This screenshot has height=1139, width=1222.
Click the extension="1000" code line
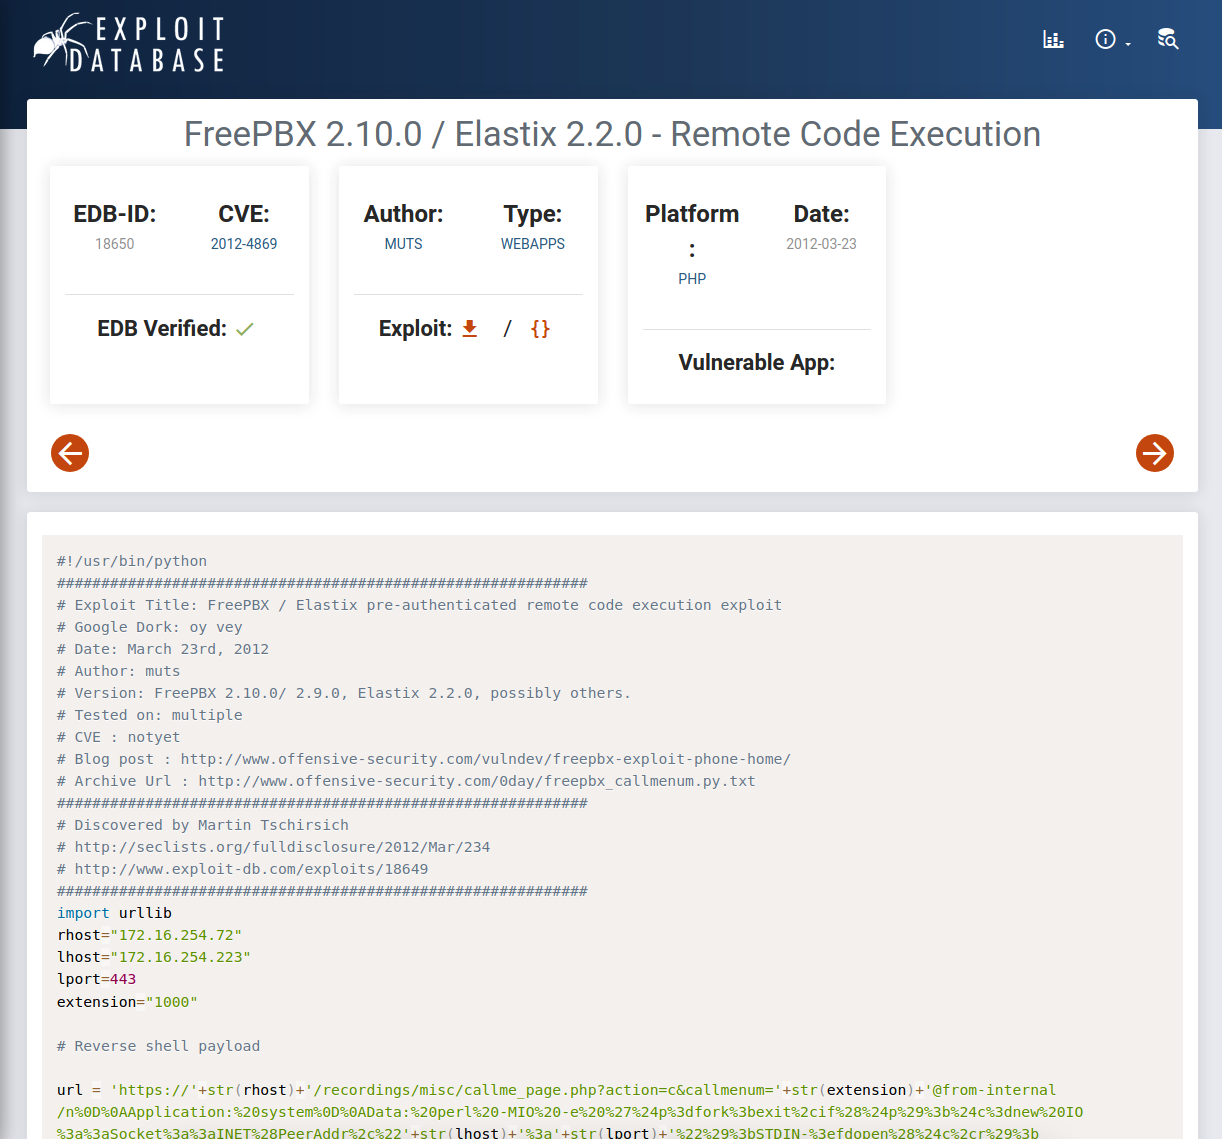pyautogui.click(x=128, y=1002)
